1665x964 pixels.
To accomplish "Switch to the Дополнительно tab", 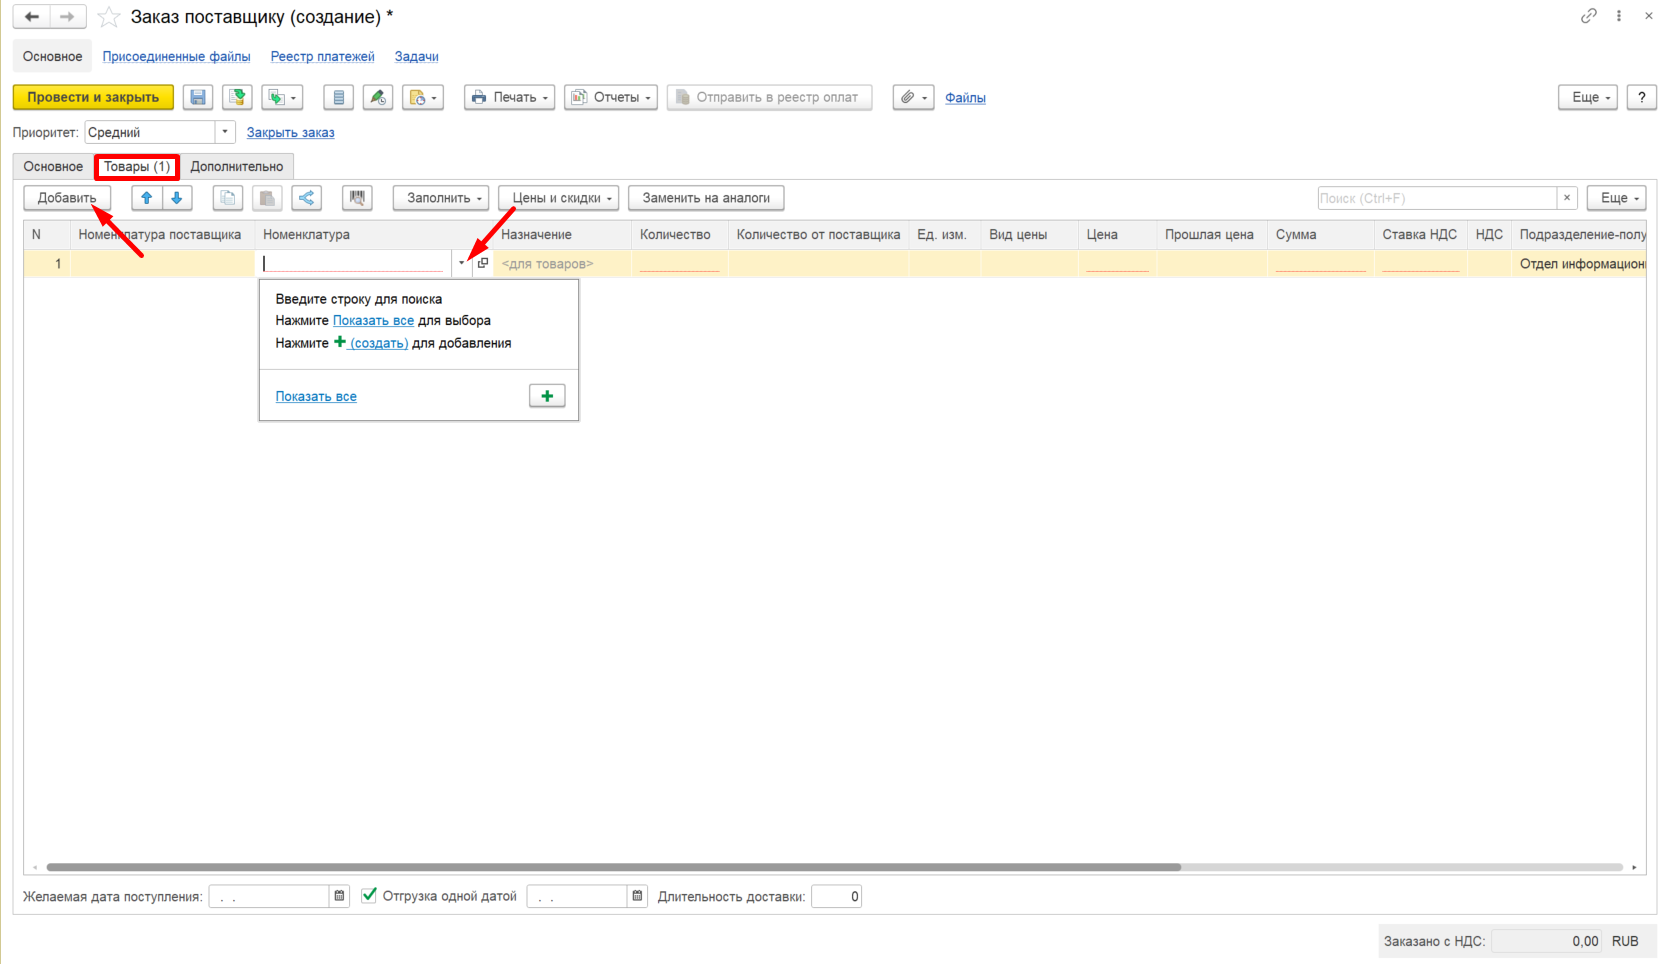I will (x=237, y=166).
